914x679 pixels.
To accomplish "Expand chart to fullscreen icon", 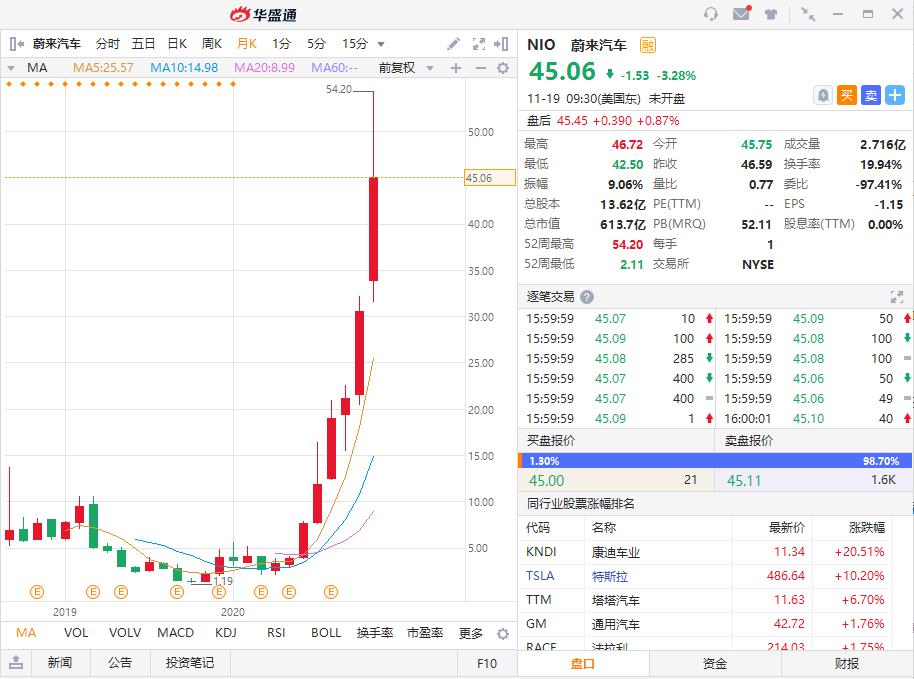I will pyautogui.click(x=479, y=44).
